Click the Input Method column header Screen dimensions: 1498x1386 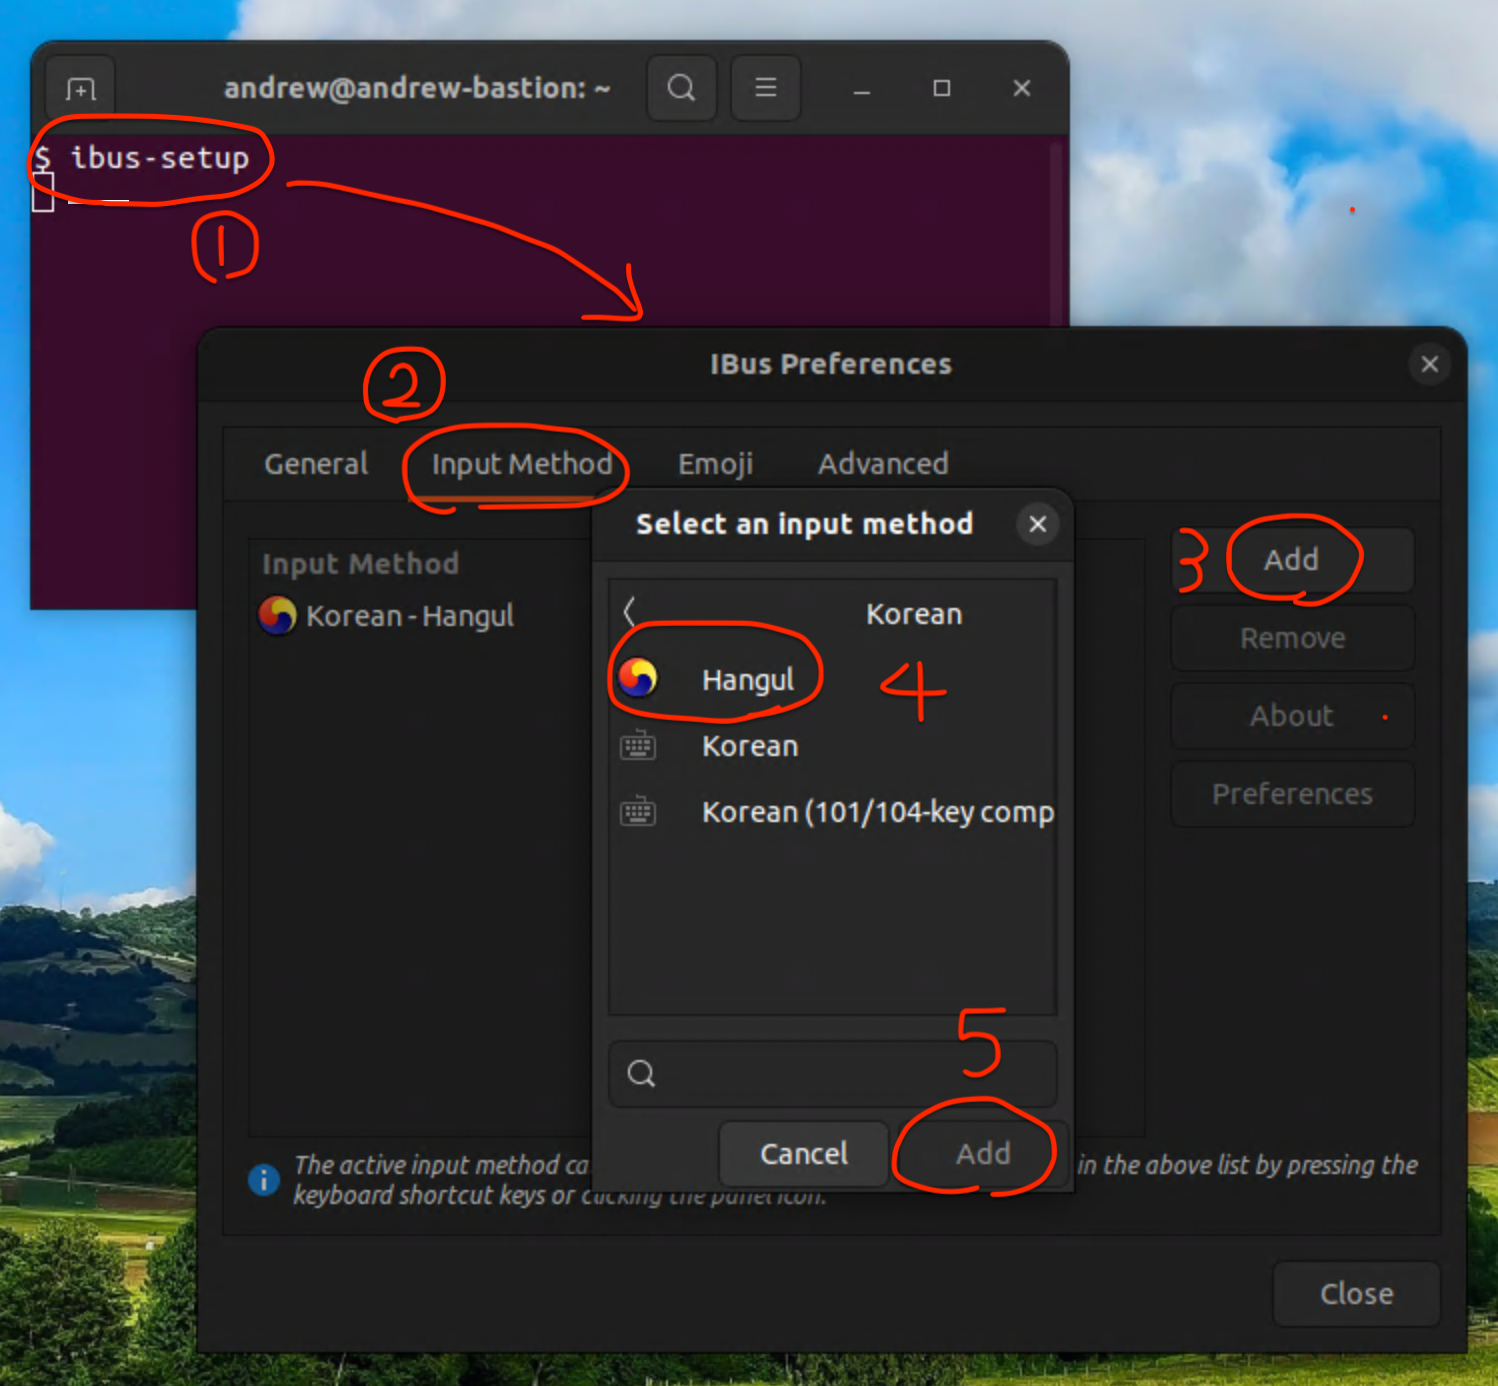360,564
